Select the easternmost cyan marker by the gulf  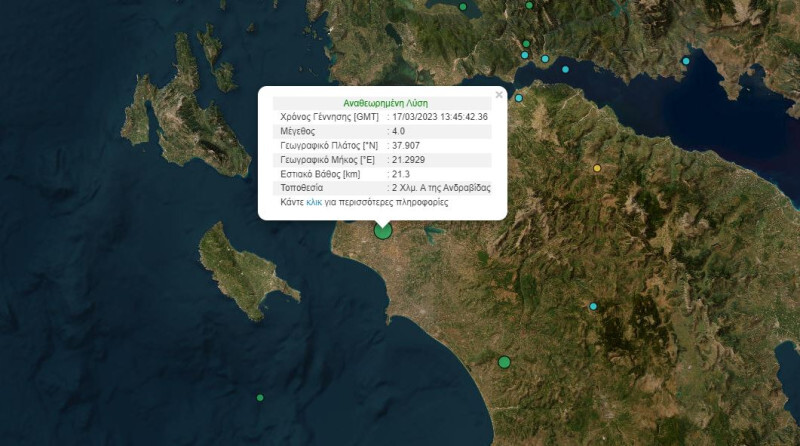[686, 61]
